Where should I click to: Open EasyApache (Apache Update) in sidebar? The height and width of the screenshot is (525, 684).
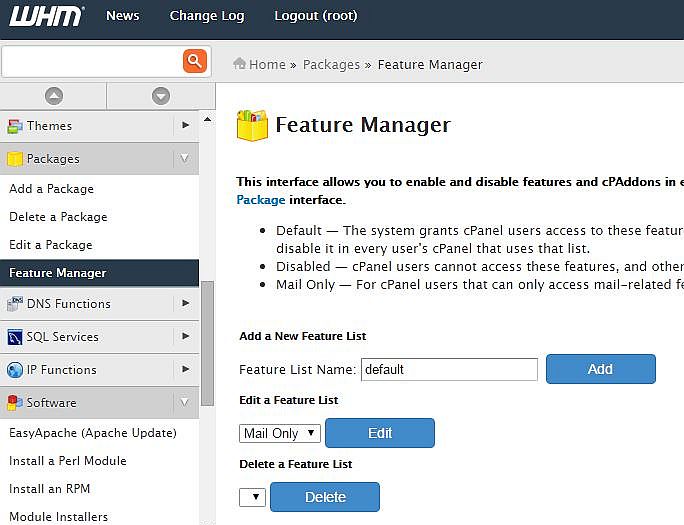(x=92, y=433)
